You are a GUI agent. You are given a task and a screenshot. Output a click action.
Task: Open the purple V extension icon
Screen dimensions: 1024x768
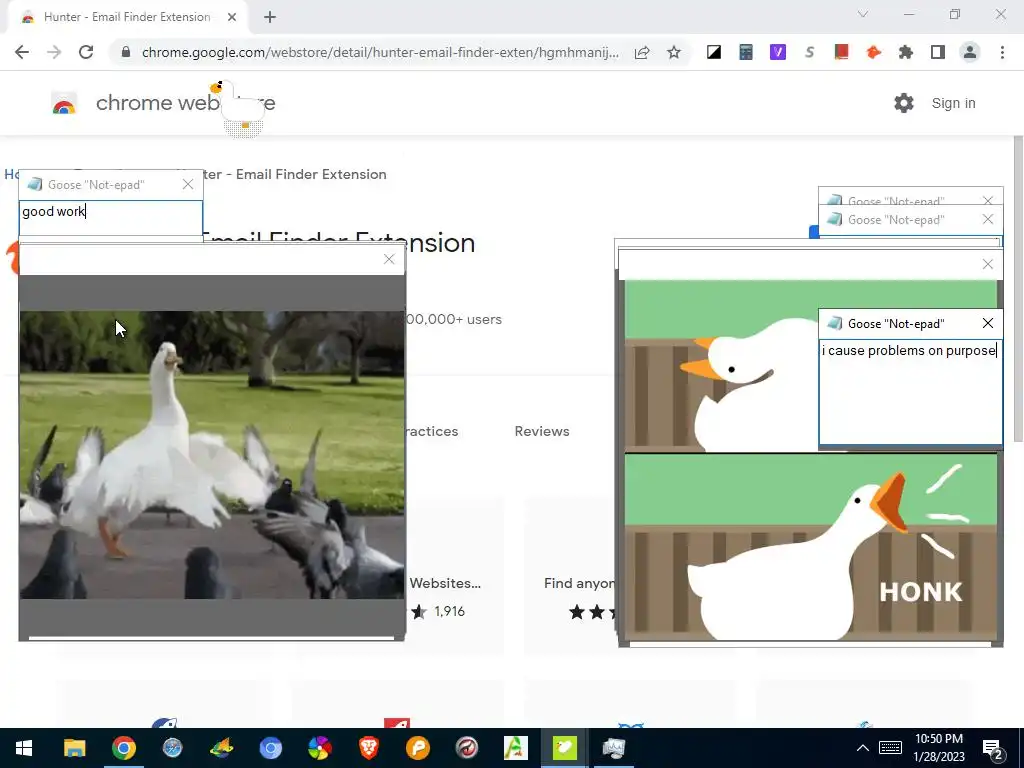coord(778,52)
